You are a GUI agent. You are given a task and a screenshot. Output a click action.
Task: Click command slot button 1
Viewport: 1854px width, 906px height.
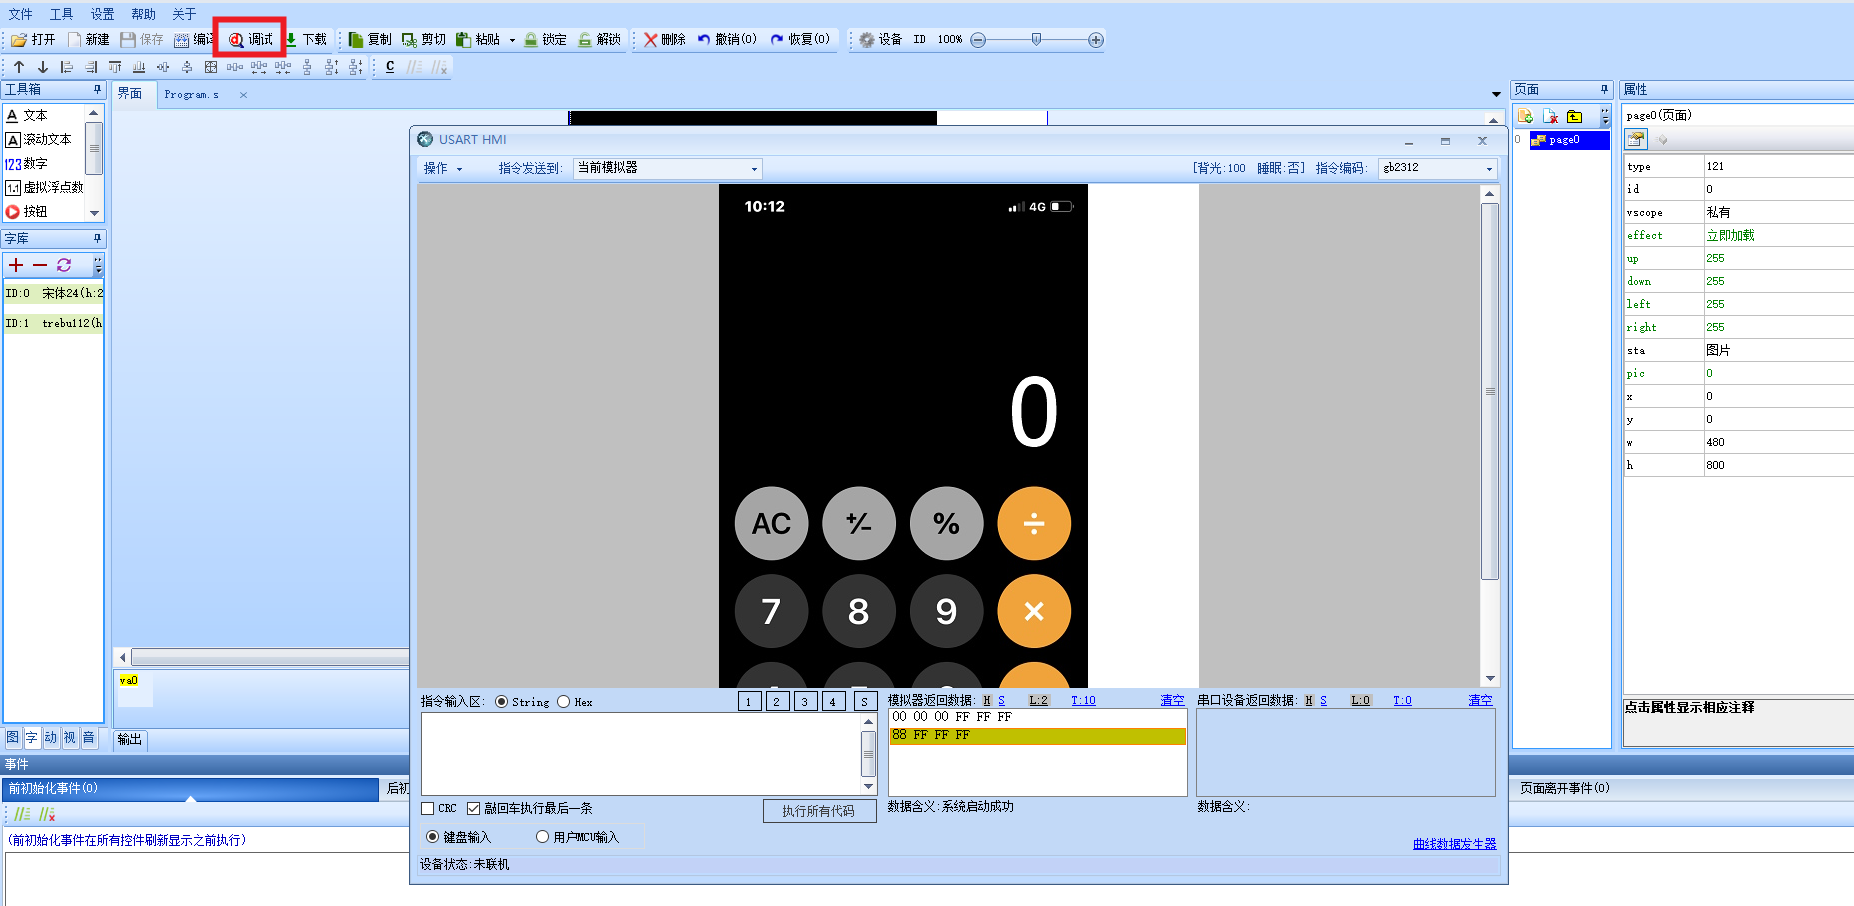748,701
